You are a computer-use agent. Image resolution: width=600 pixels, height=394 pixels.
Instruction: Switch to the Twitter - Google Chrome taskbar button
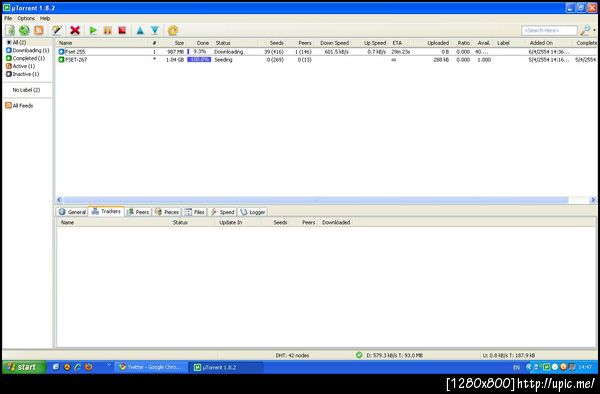[x=152, y=367]
